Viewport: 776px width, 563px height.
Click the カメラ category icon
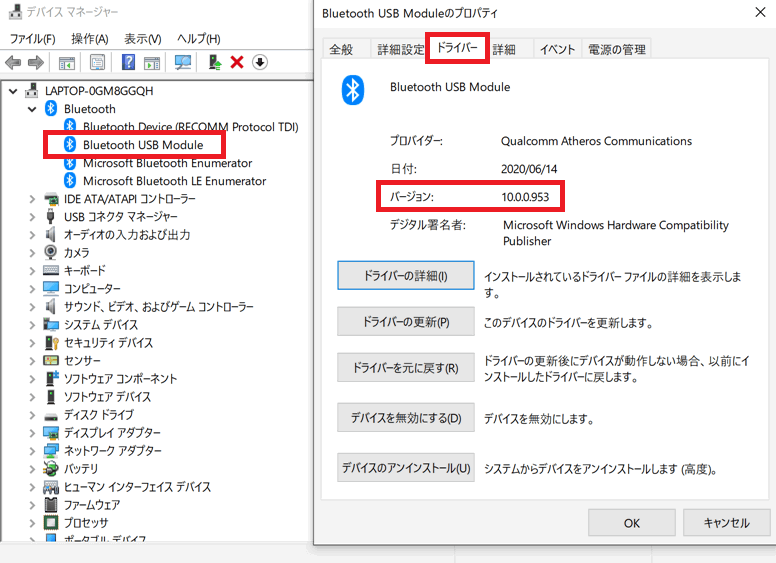[x=50, y=252]
